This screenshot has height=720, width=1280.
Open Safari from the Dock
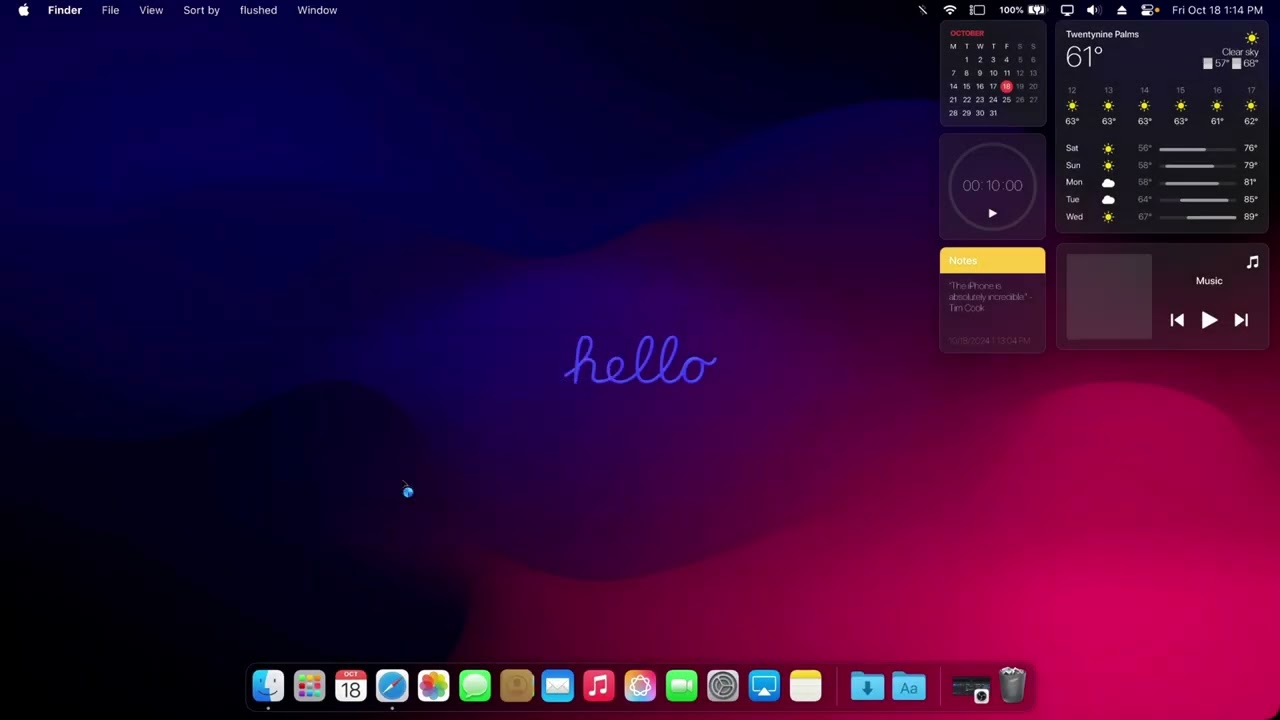pos(392,686)
